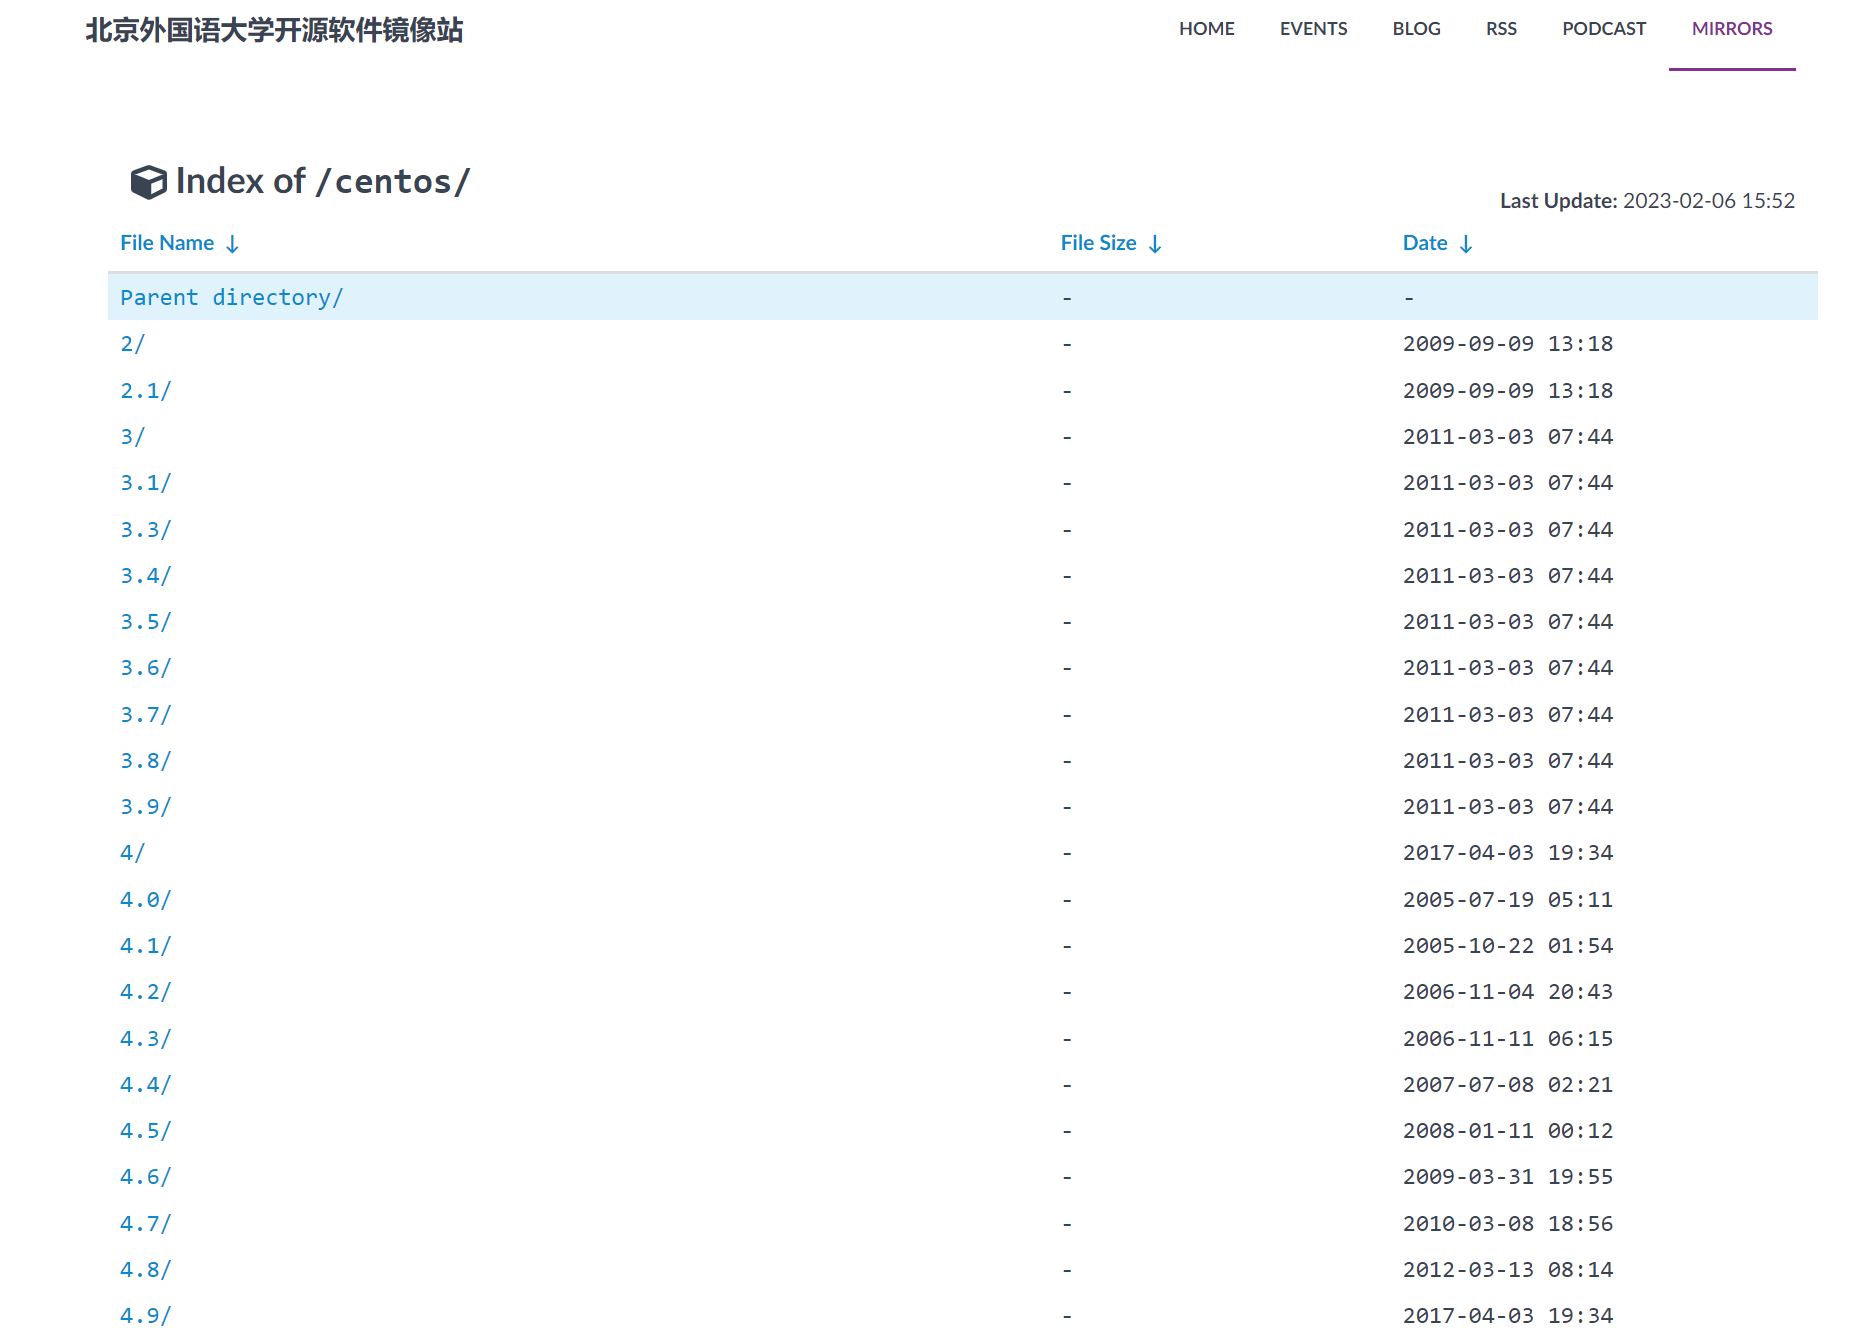Open the 3/ directory
1855x1338 pixels.
tap(133, 437)
